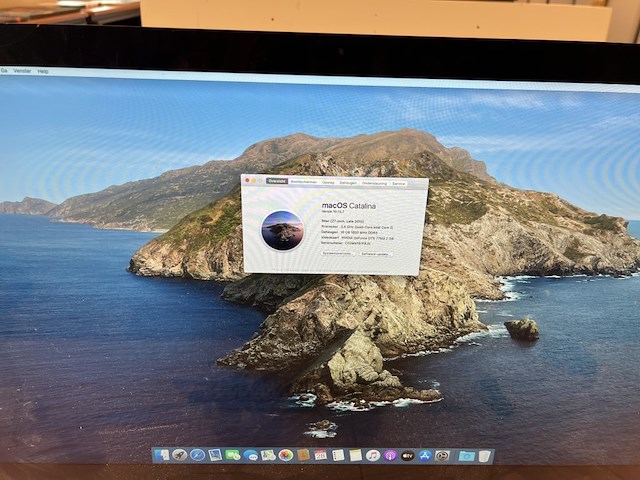
Task: Open the Geheugen tab
Action: [x=348, y=182]
